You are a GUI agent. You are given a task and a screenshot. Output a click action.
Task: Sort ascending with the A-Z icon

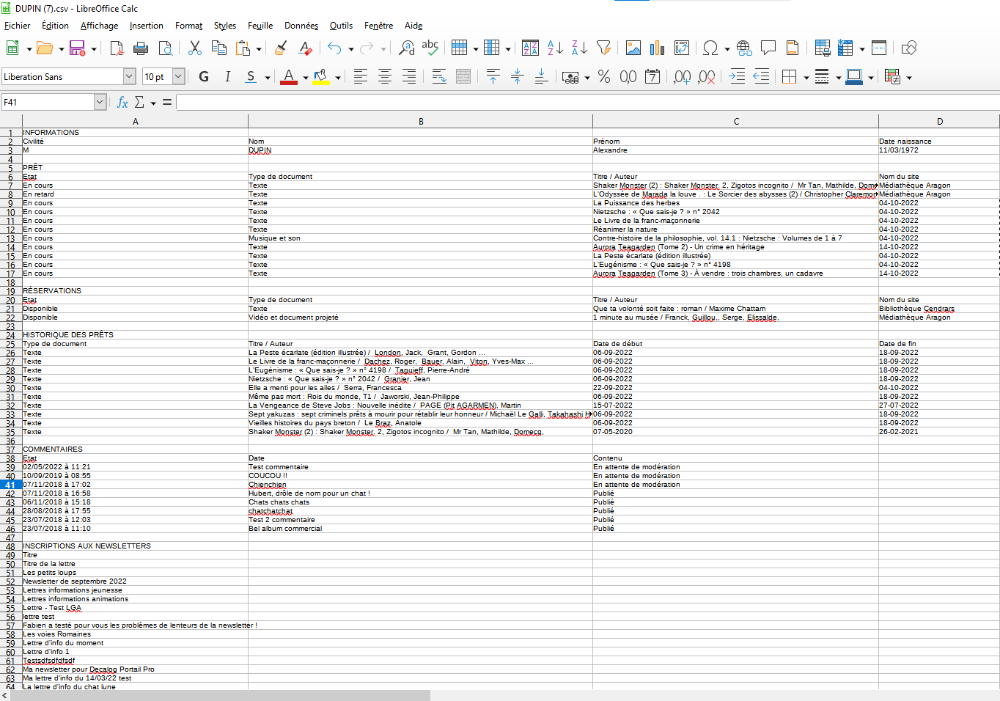(554, 47)
